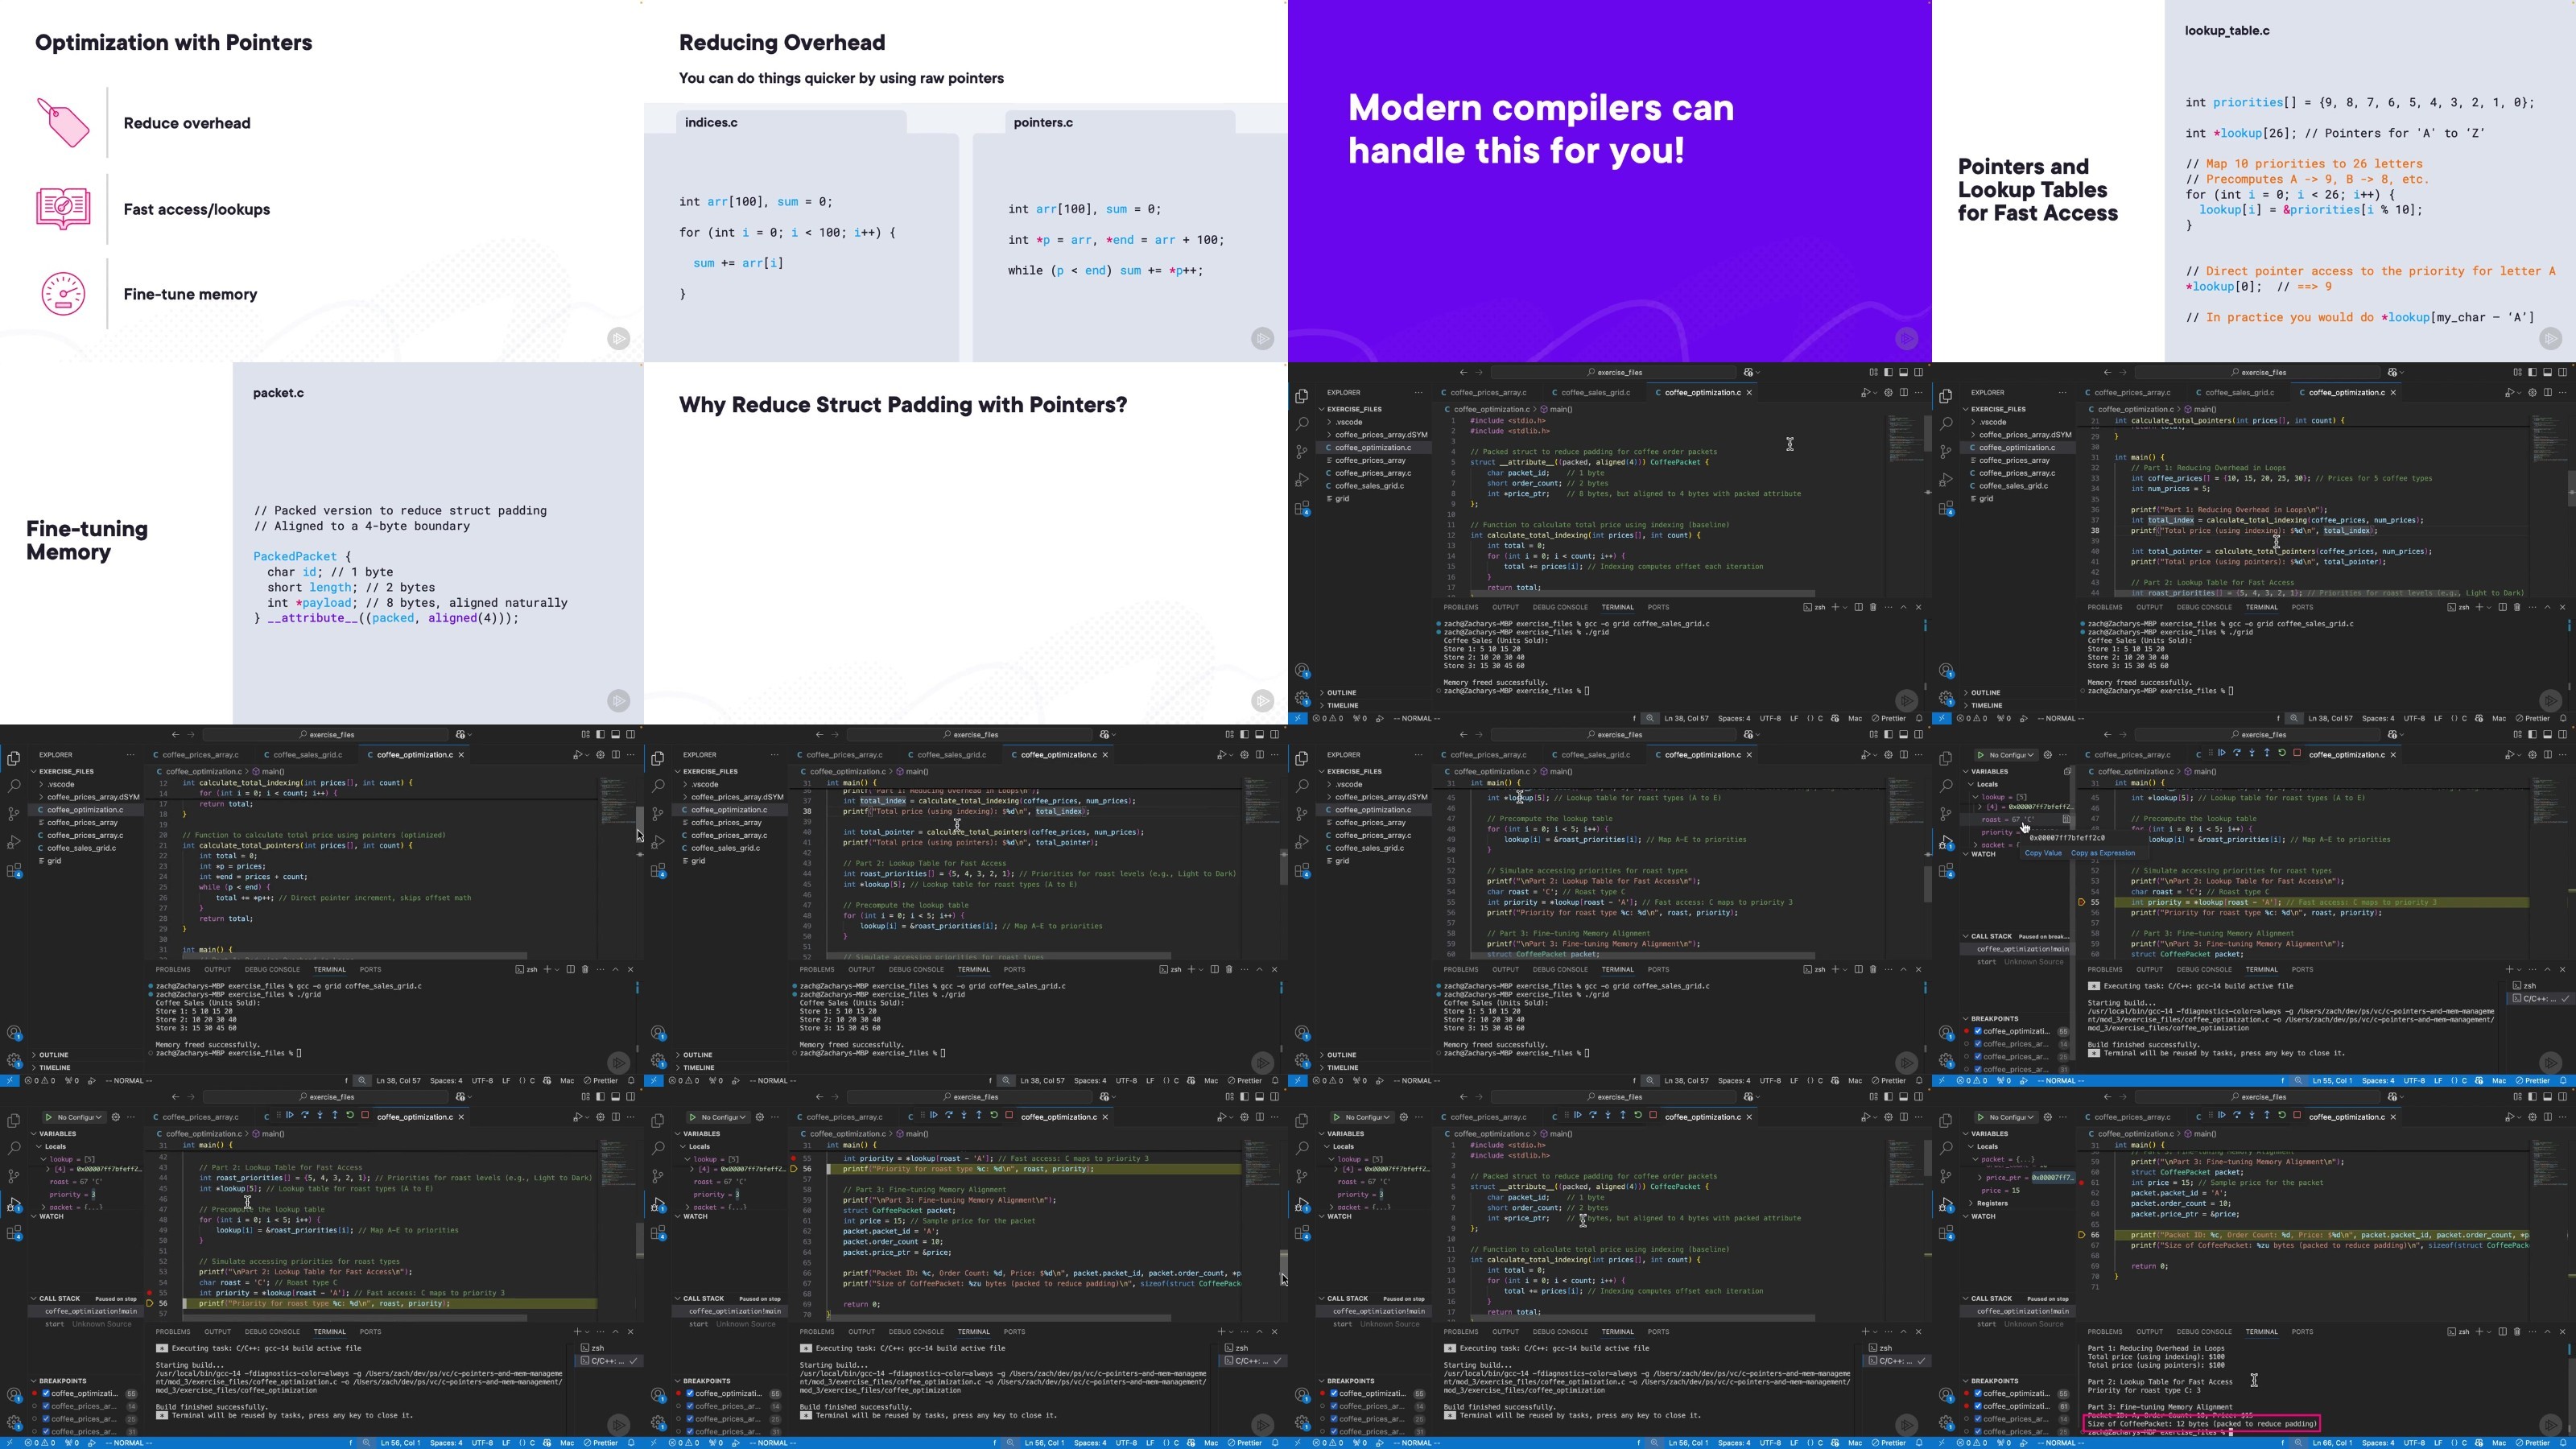In the Ln 66 frame, click Split Terminal icon

pos(2503,1332)
